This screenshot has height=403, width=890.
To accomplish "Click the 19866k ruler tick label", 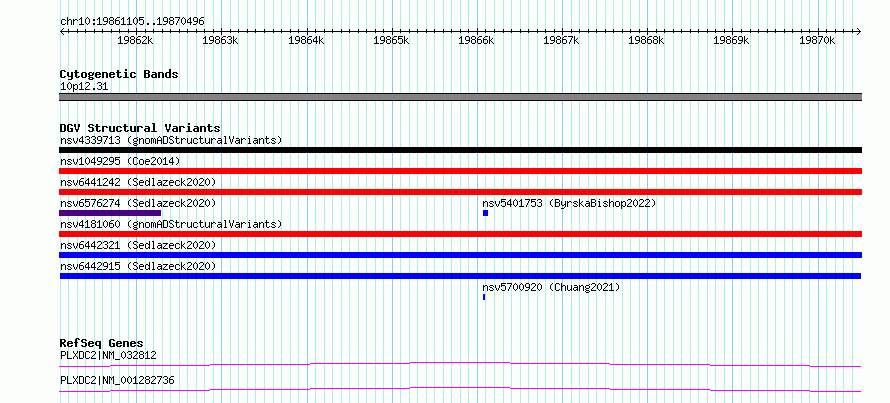I will (477, 41).
